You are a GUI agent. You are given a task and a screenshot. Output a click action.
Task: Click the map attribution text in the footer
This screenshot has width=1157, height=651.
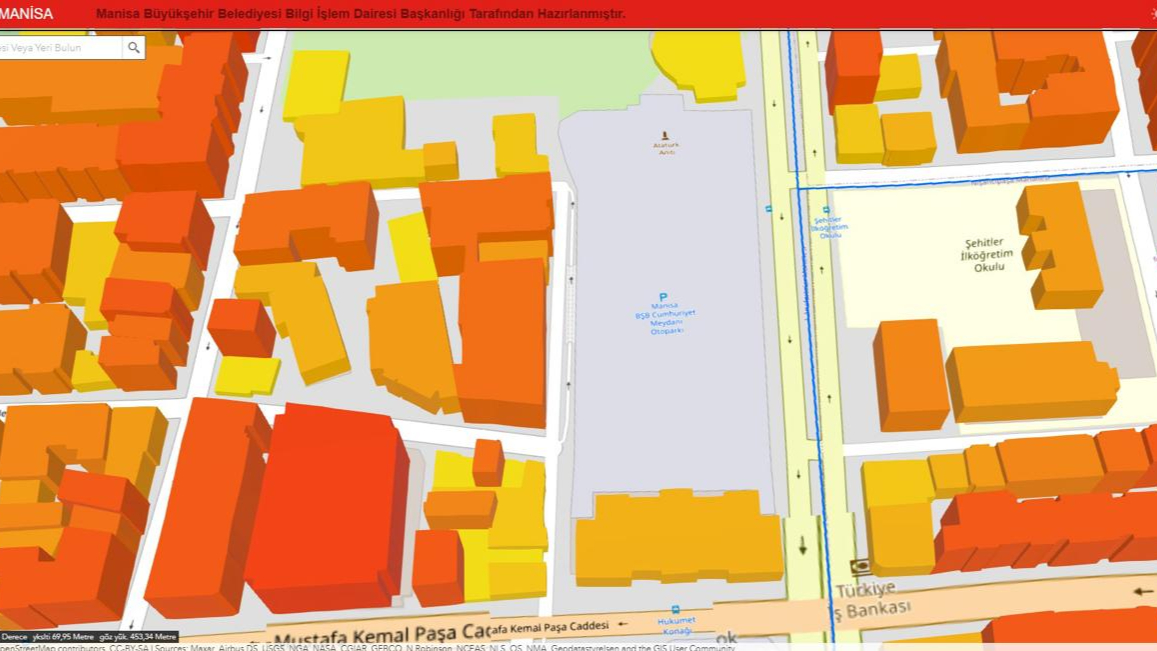pos(400,647)
